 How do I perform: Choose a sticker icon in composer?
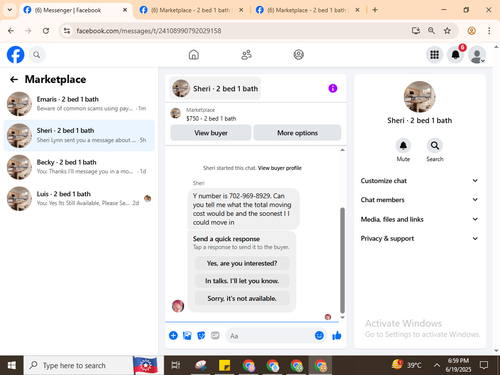point(201,335)
